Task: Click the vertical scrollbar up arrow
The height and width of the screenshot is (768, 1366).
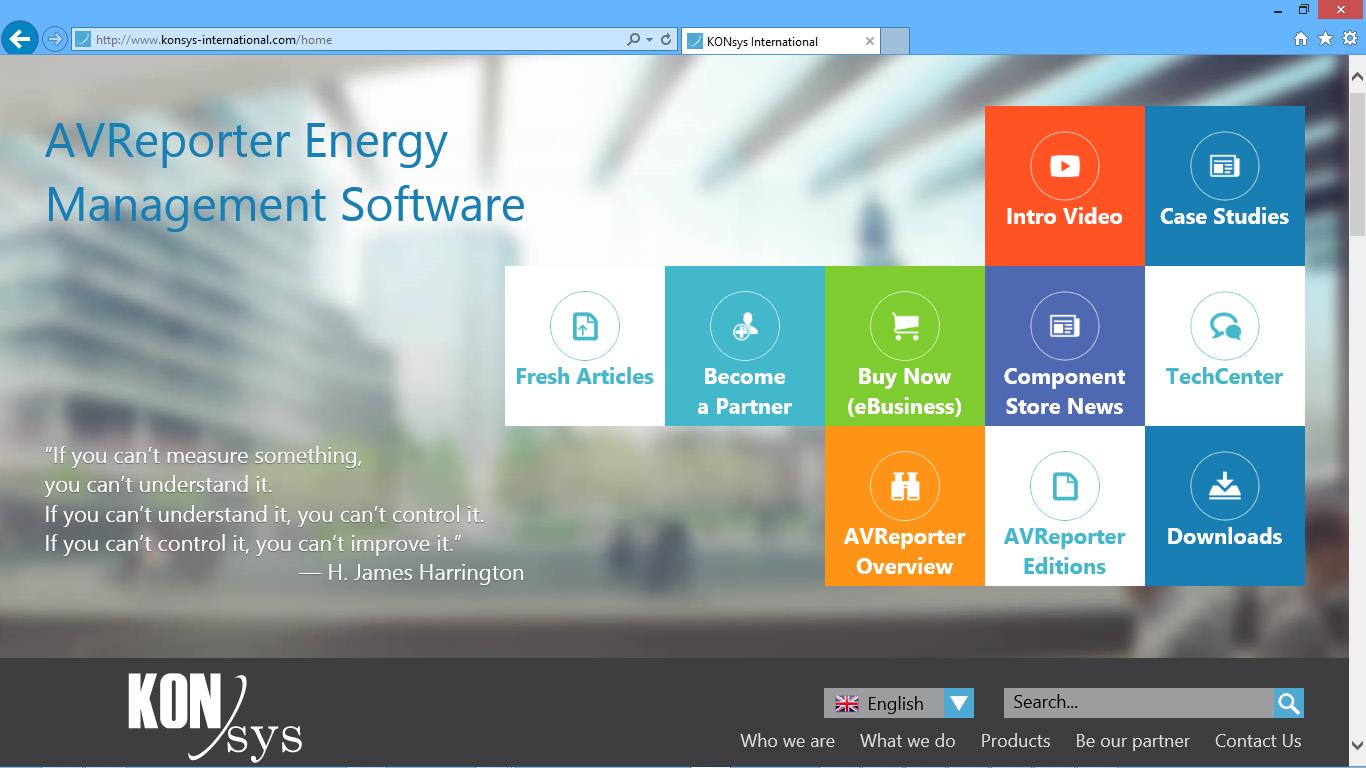Action: (1357, 75)
